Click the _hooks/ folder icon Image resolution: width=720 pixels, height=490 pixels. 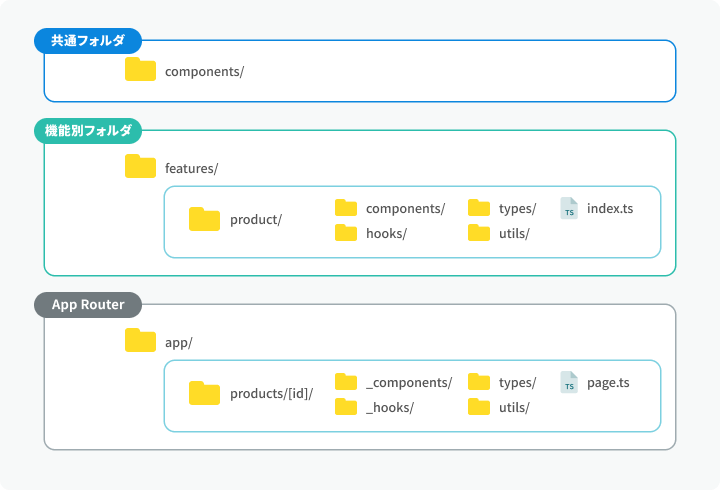346,407
